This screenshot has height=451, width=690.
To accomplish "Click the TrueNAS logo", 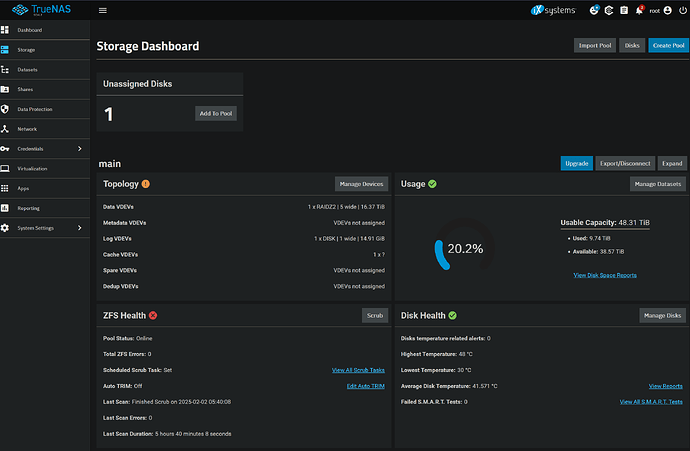I will [41, 10].
